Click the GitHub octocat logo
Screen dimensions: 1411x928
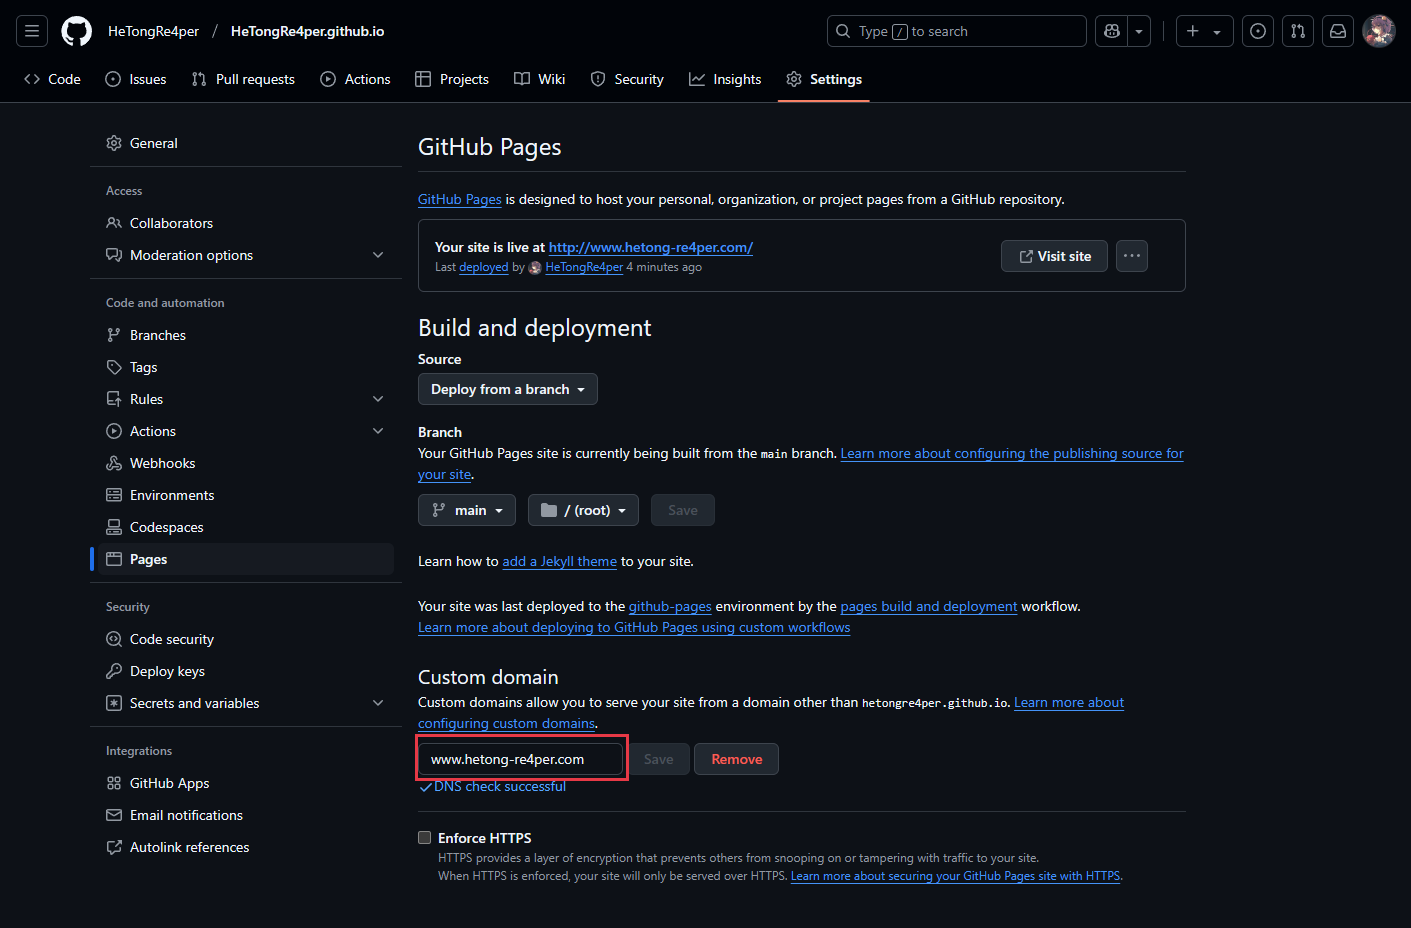76,30
